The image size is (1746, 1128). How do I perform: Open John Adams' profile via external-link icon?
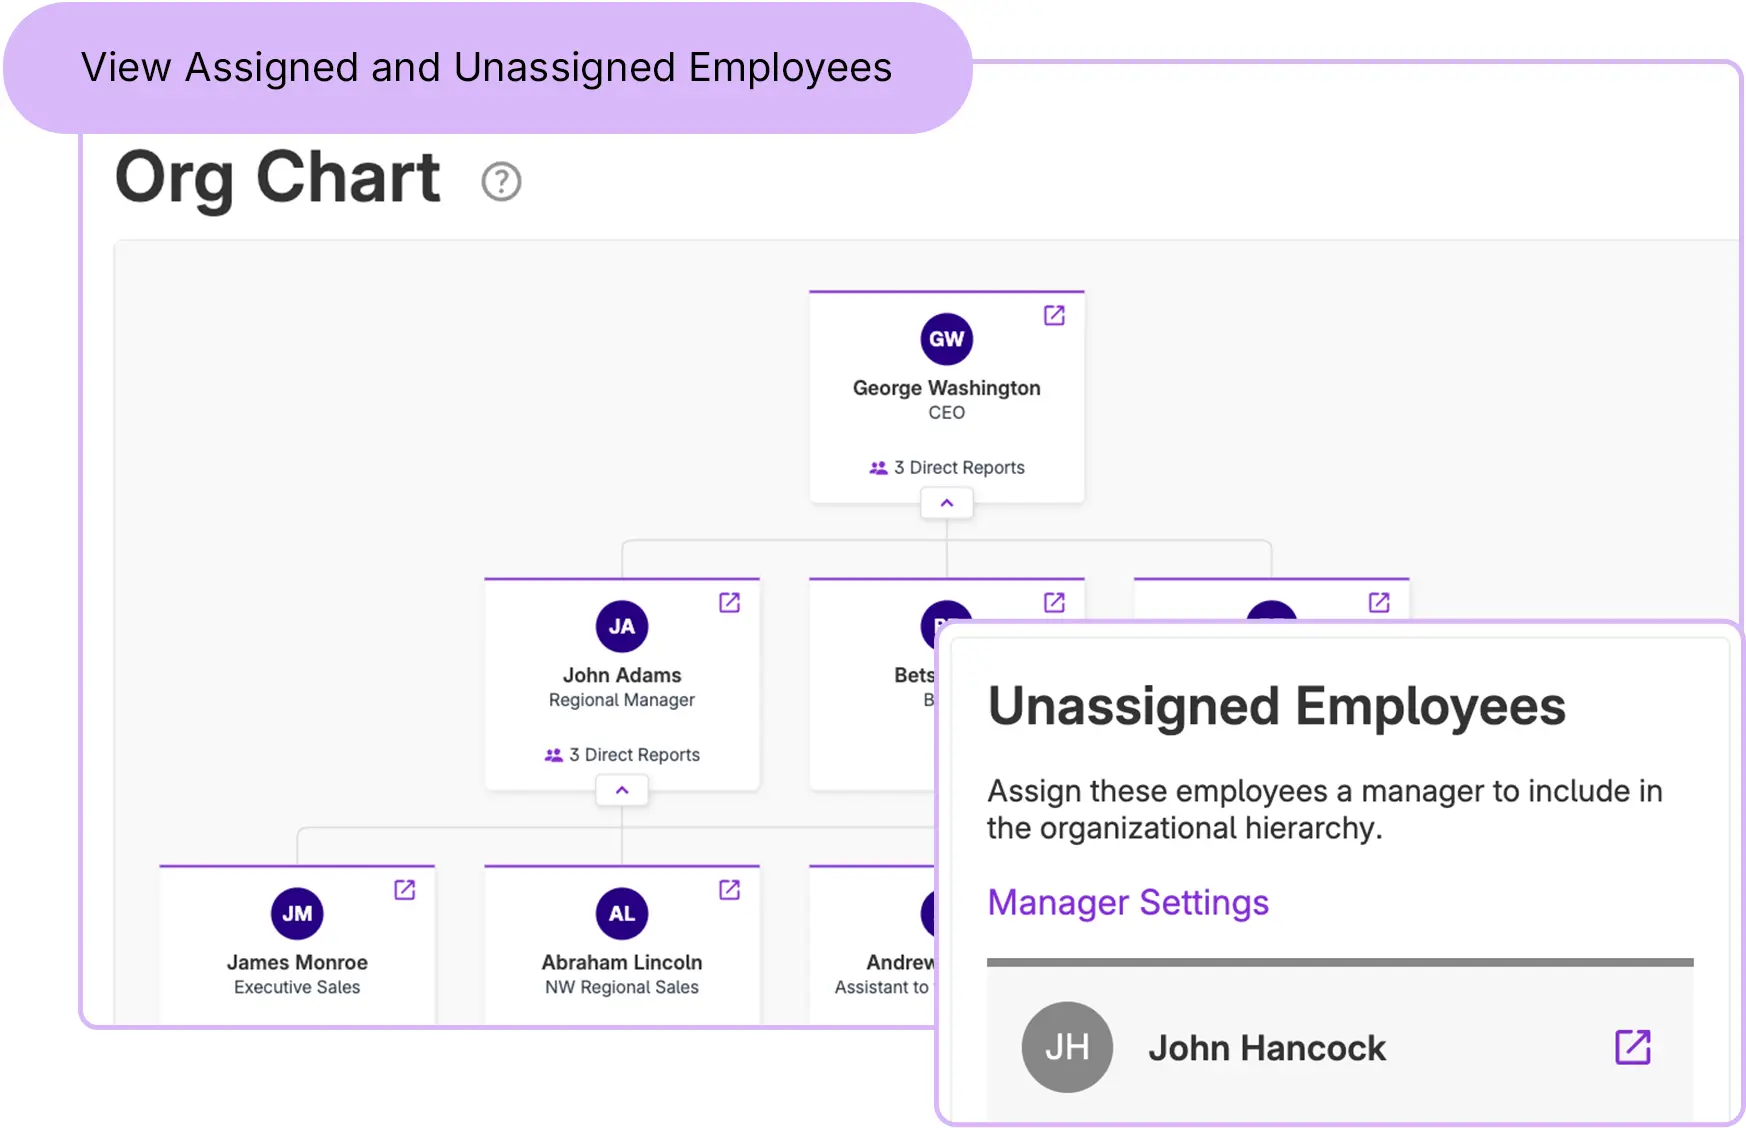pyautogui.click(x=729, y=603)
